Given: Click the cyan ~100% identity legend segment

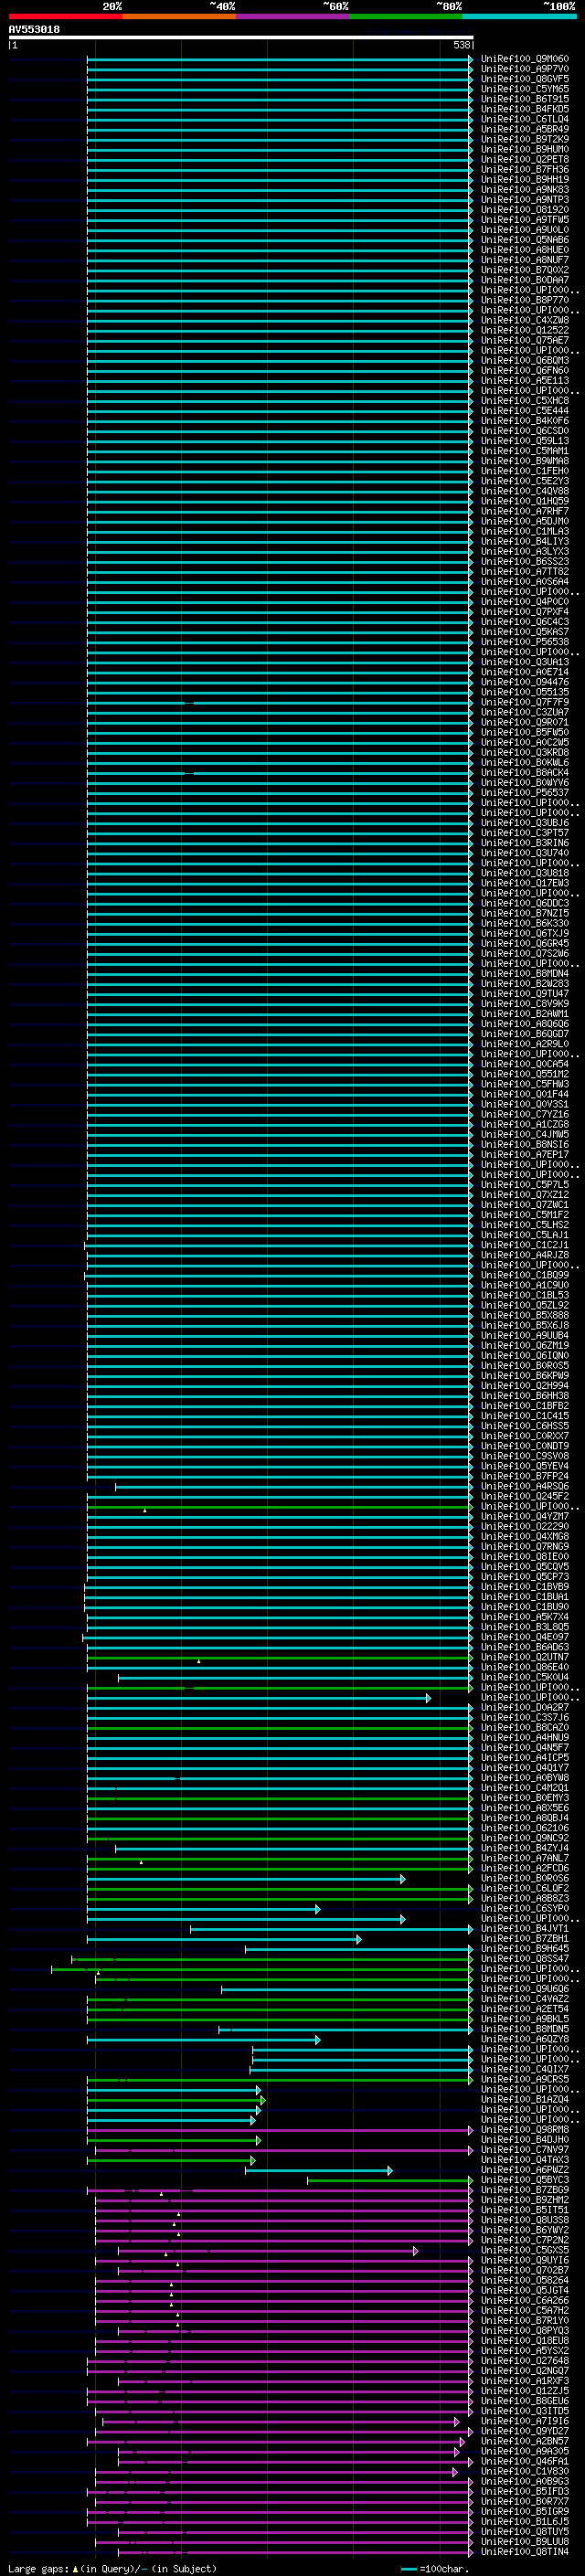Looking at the screenshot, I should (520, 17).
